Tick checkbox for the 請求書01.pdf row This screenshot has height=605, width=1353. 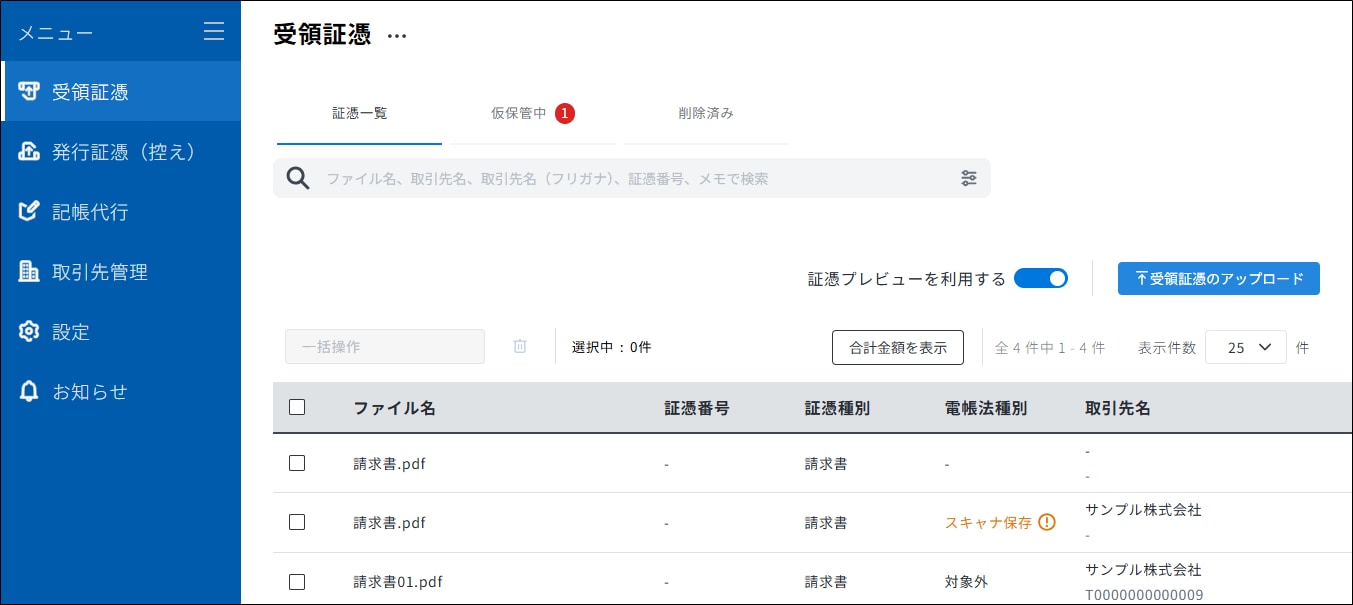point(297,581)
